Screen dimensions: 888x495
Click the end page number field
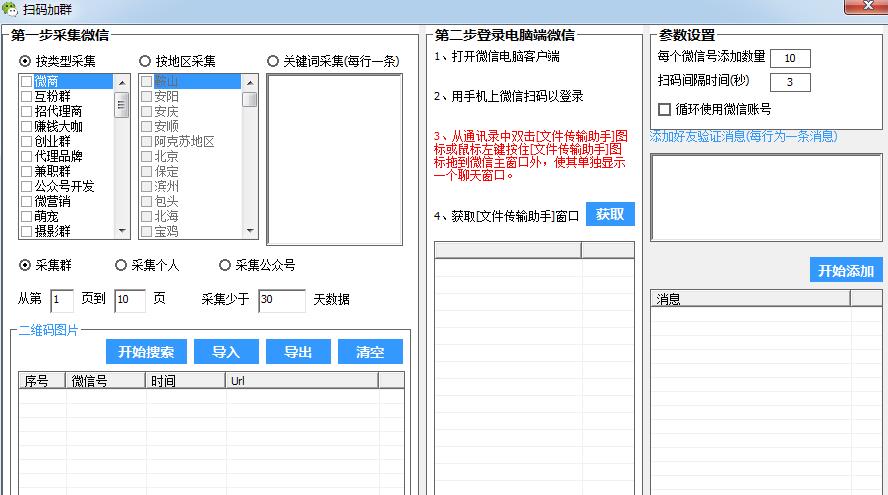(130, 300)
